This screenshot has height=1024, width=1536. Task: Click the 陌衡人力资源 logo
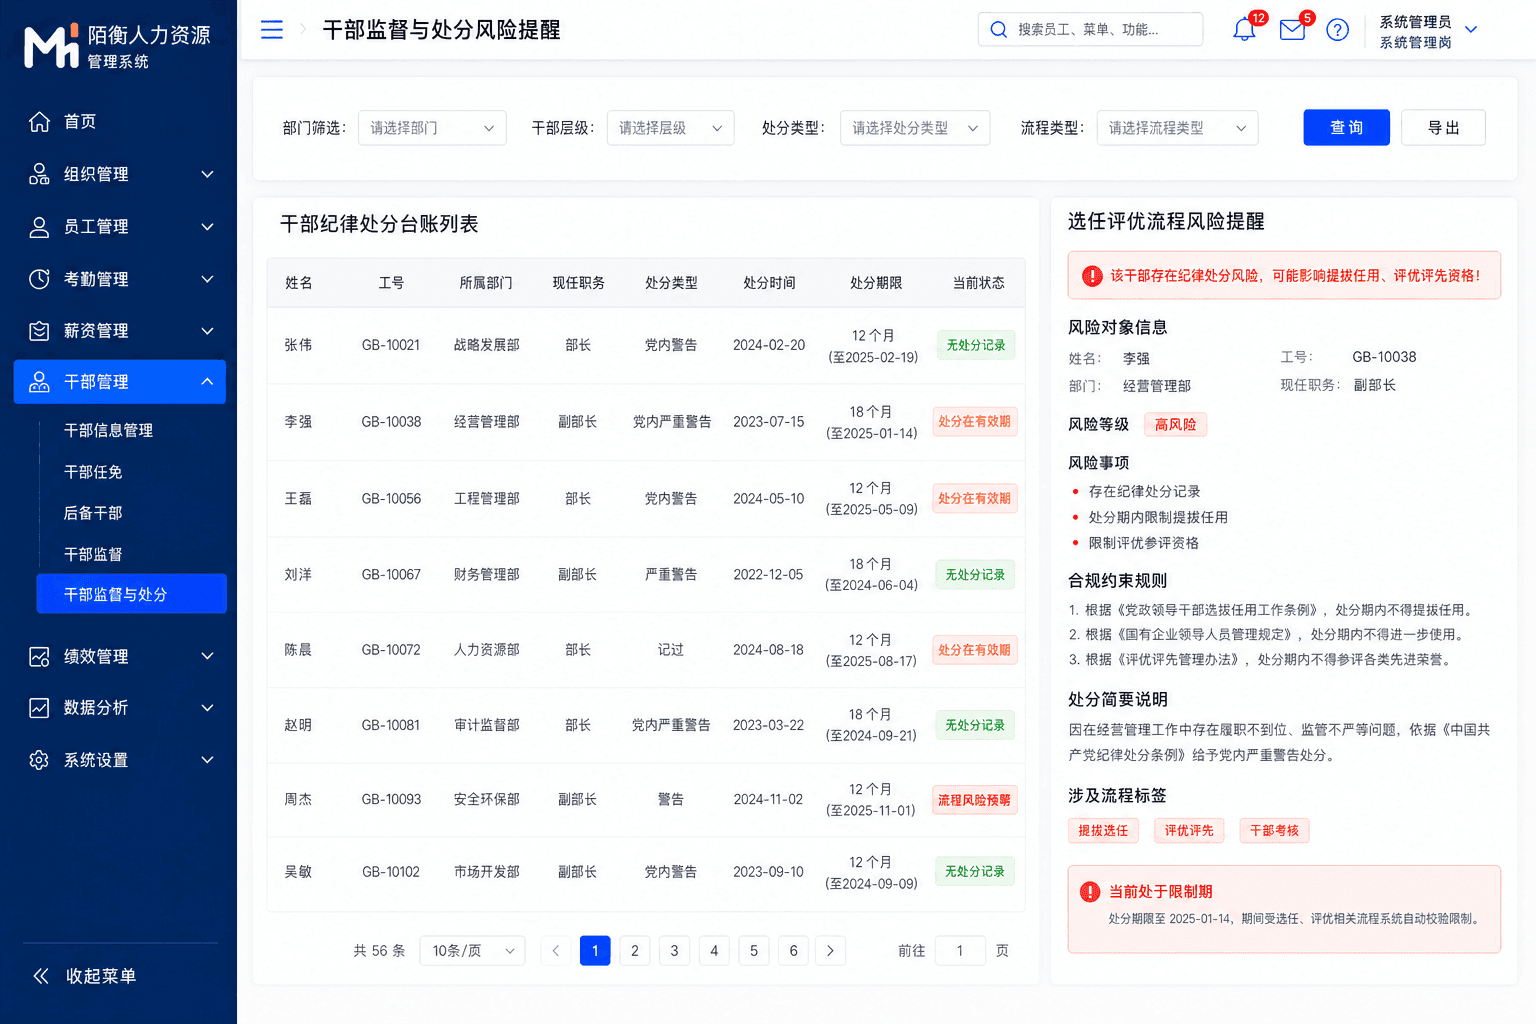tap(118, 47)
